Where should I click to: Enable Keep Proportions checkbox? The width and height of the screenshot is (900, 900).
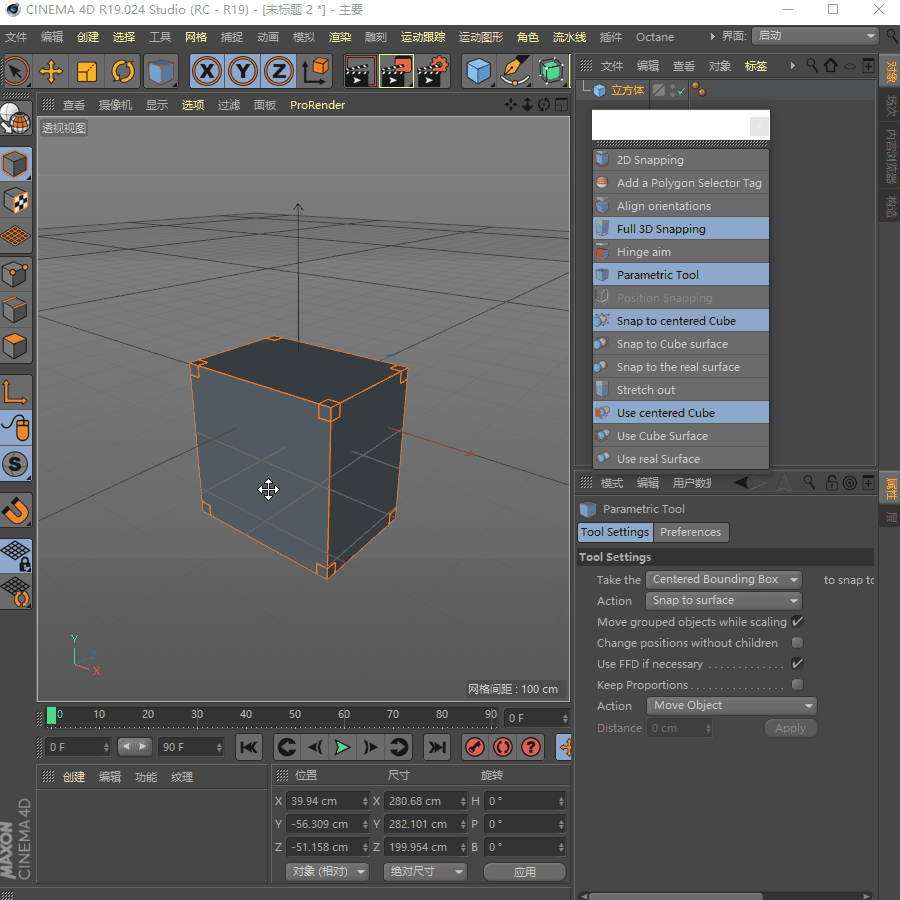coord(797,685)
